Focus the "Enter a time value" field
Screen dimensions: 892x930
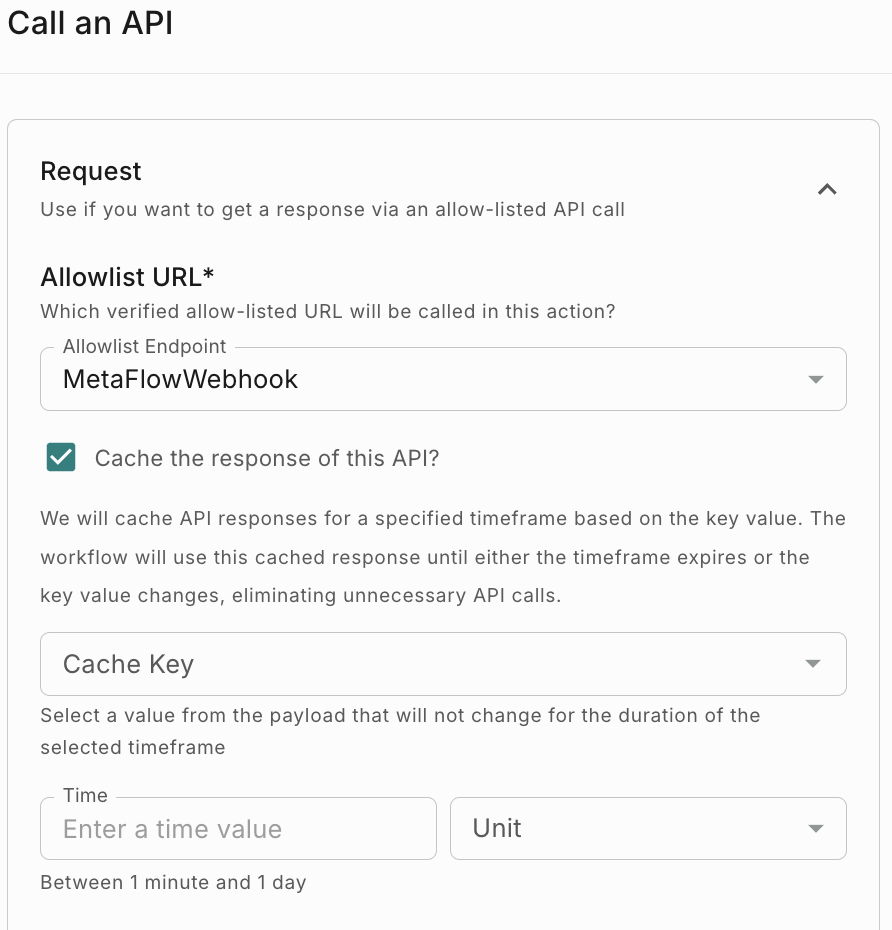(x=238, y=829)
